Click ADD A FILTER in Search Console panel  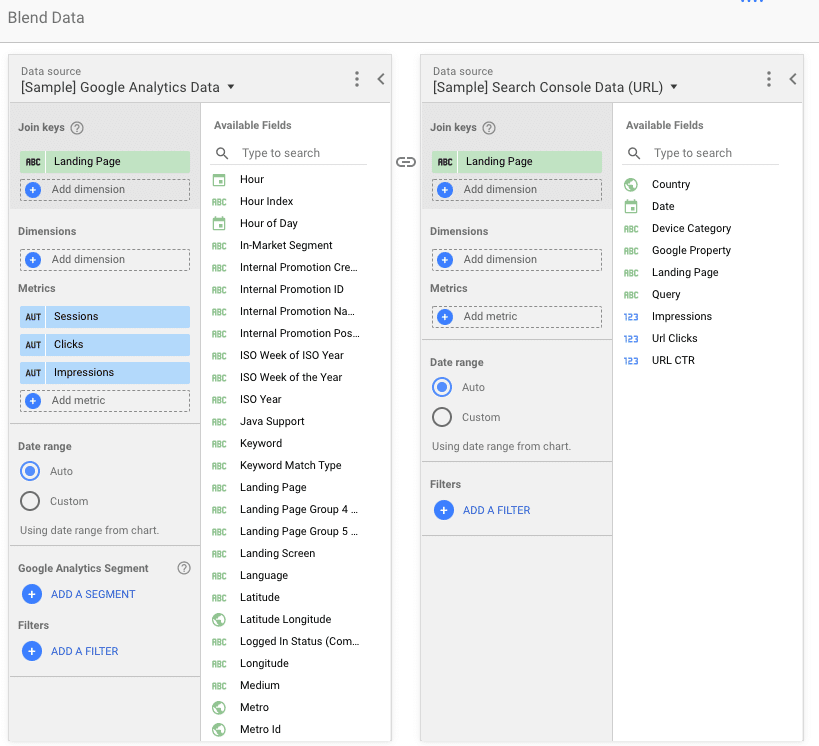click(x=496, y=510)
